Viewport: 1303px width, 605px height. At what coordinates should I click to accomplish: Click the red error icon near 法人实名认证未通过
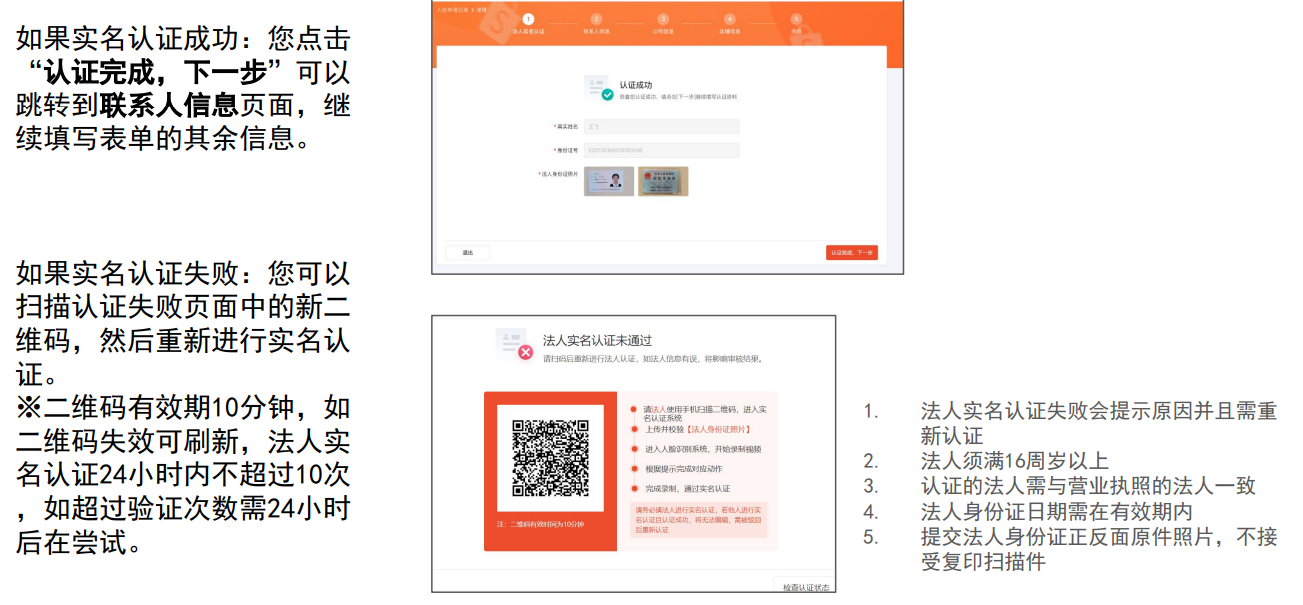tap(527, 350)
